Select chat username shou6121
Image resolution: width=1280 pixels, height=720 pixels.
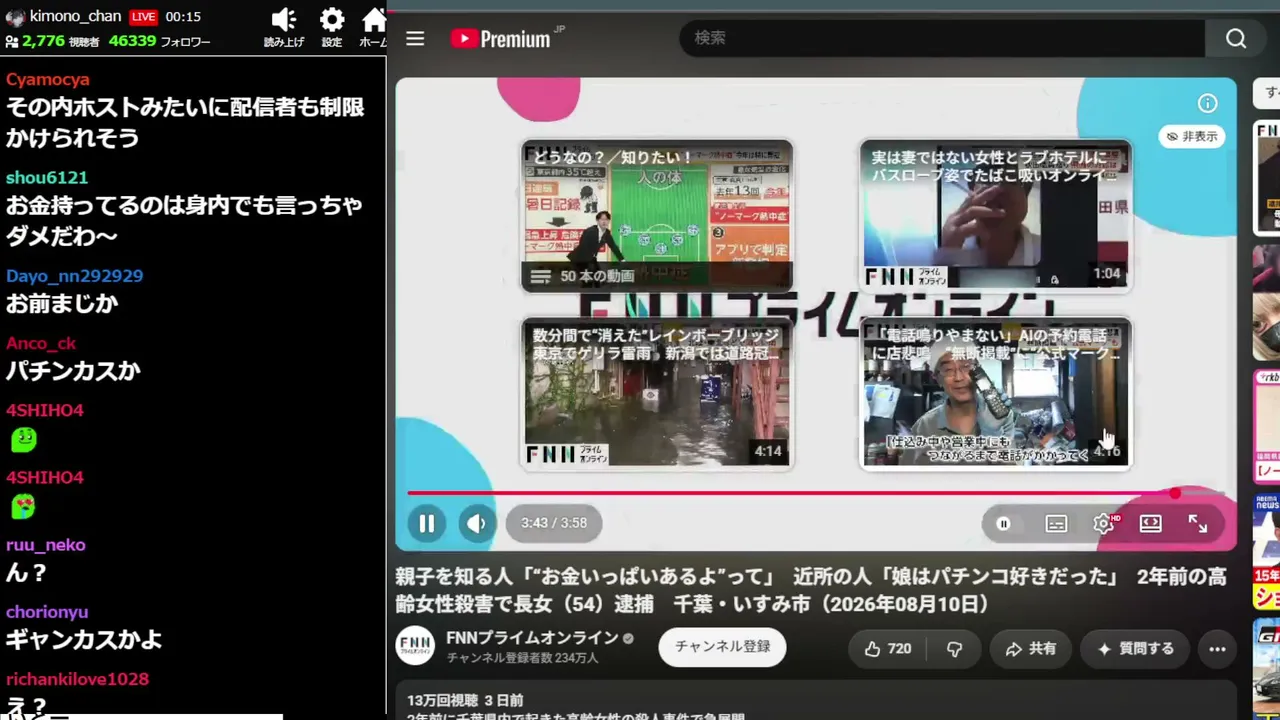(47, 177)
